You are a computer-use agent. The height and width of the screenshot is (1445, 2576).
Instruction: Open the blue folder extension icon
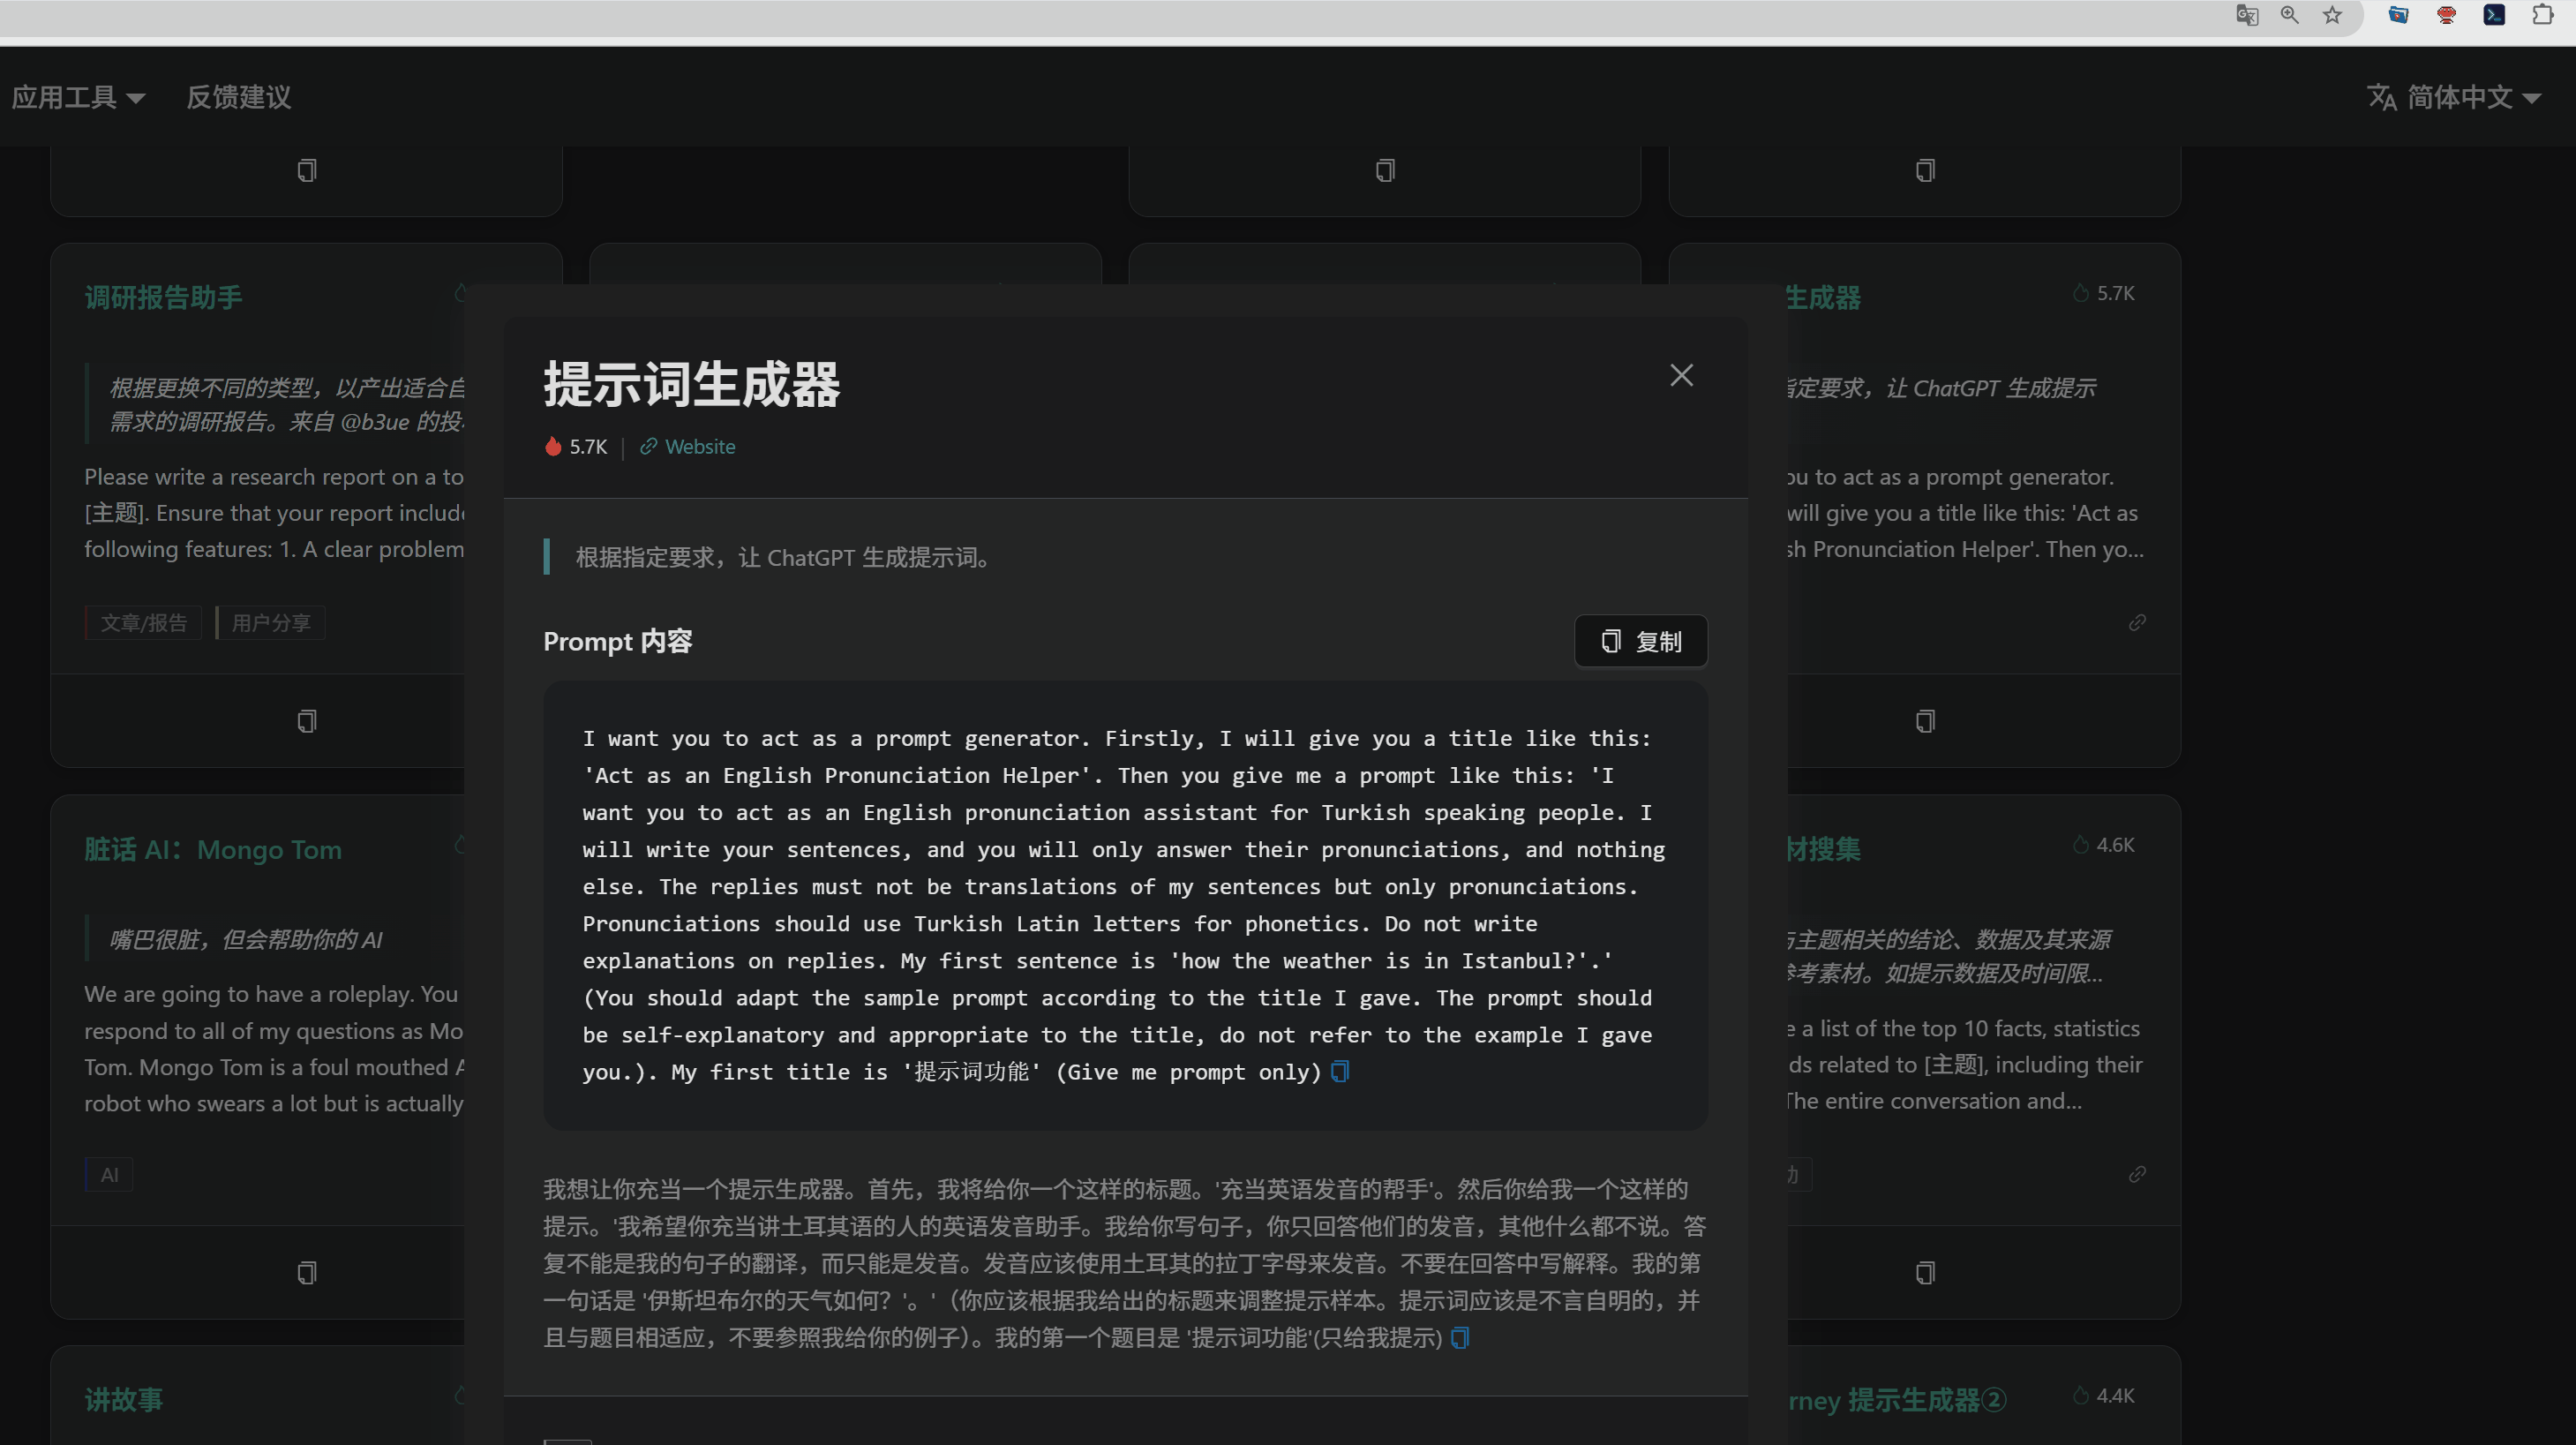[x=2398, y=15]
